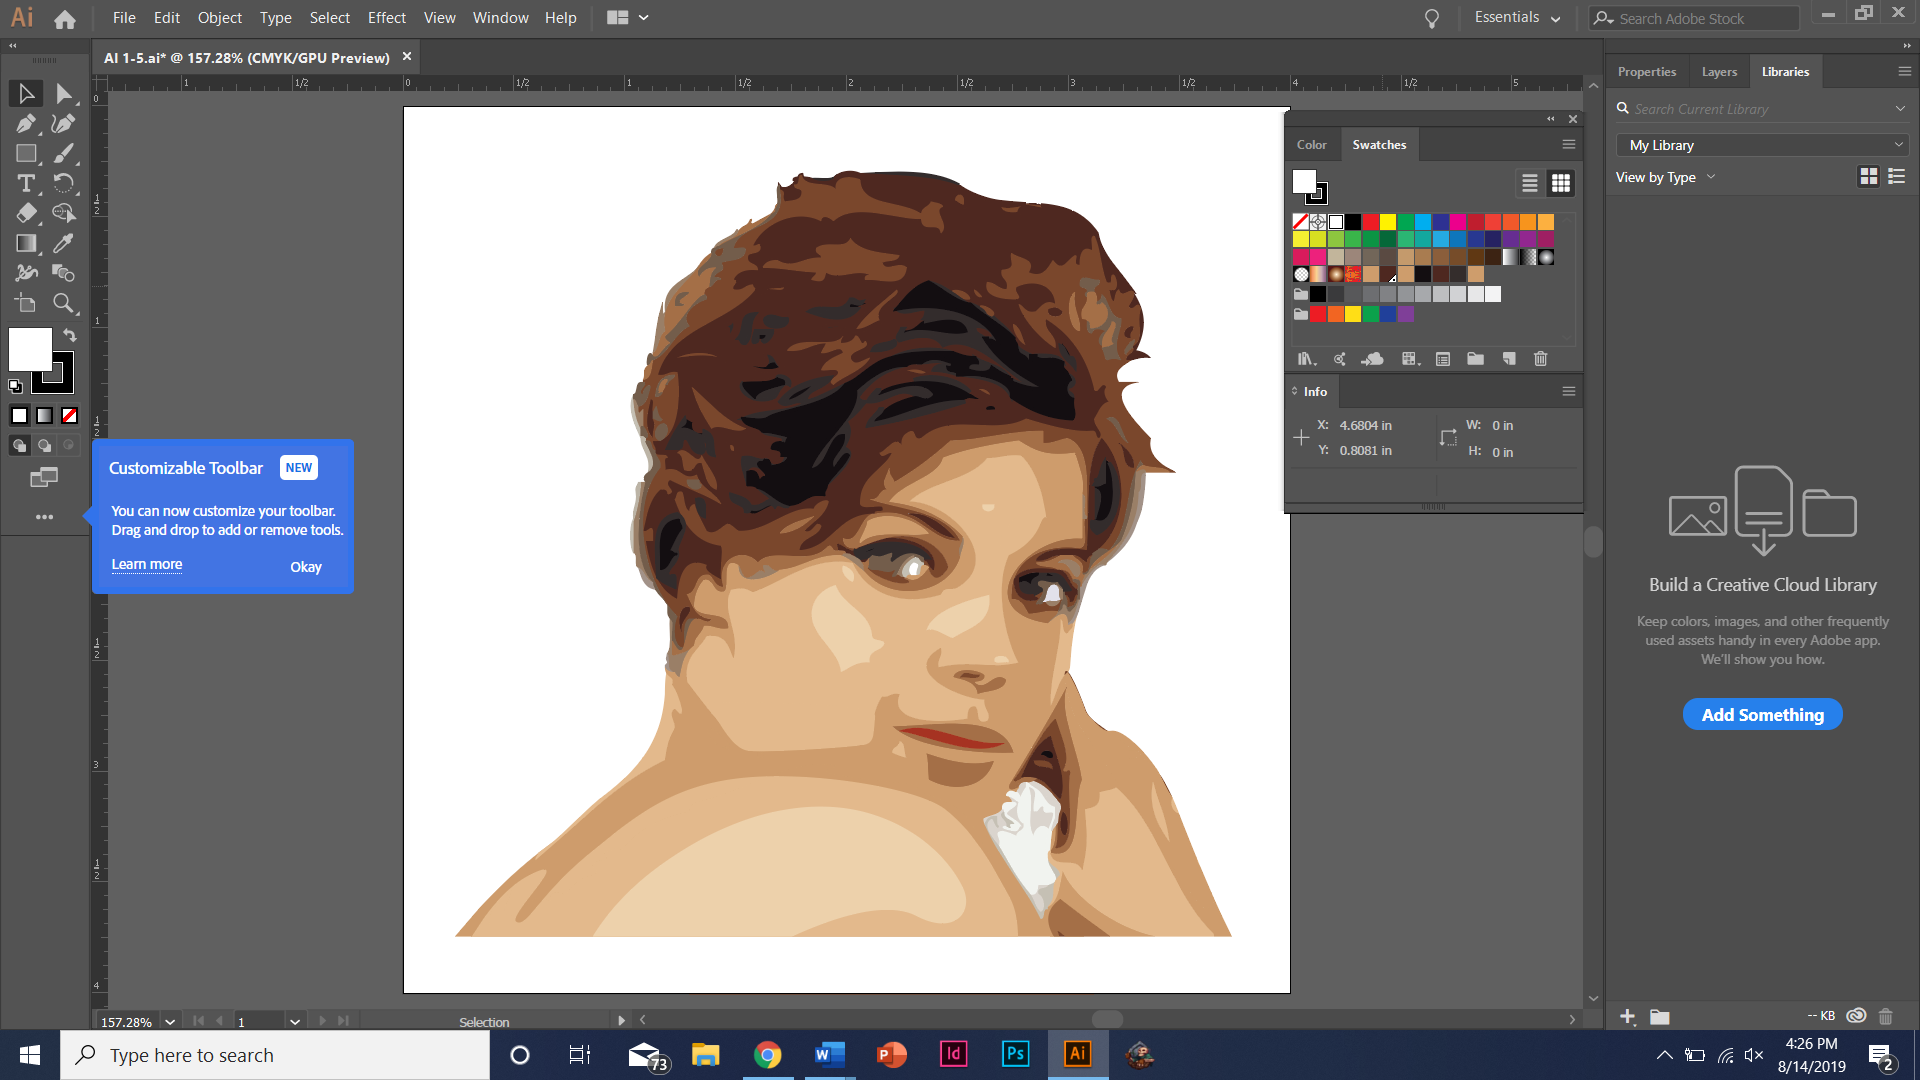Show swatches in list view
This screenshot has width=1920, height=1080.
(1530, 184)
